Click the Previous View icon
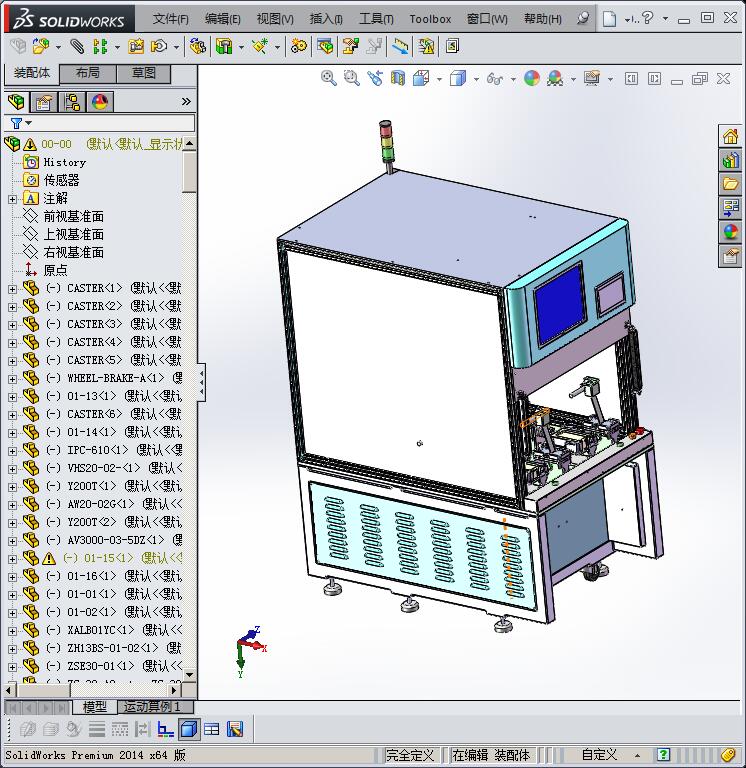746x768 pixels. point(375,78)
